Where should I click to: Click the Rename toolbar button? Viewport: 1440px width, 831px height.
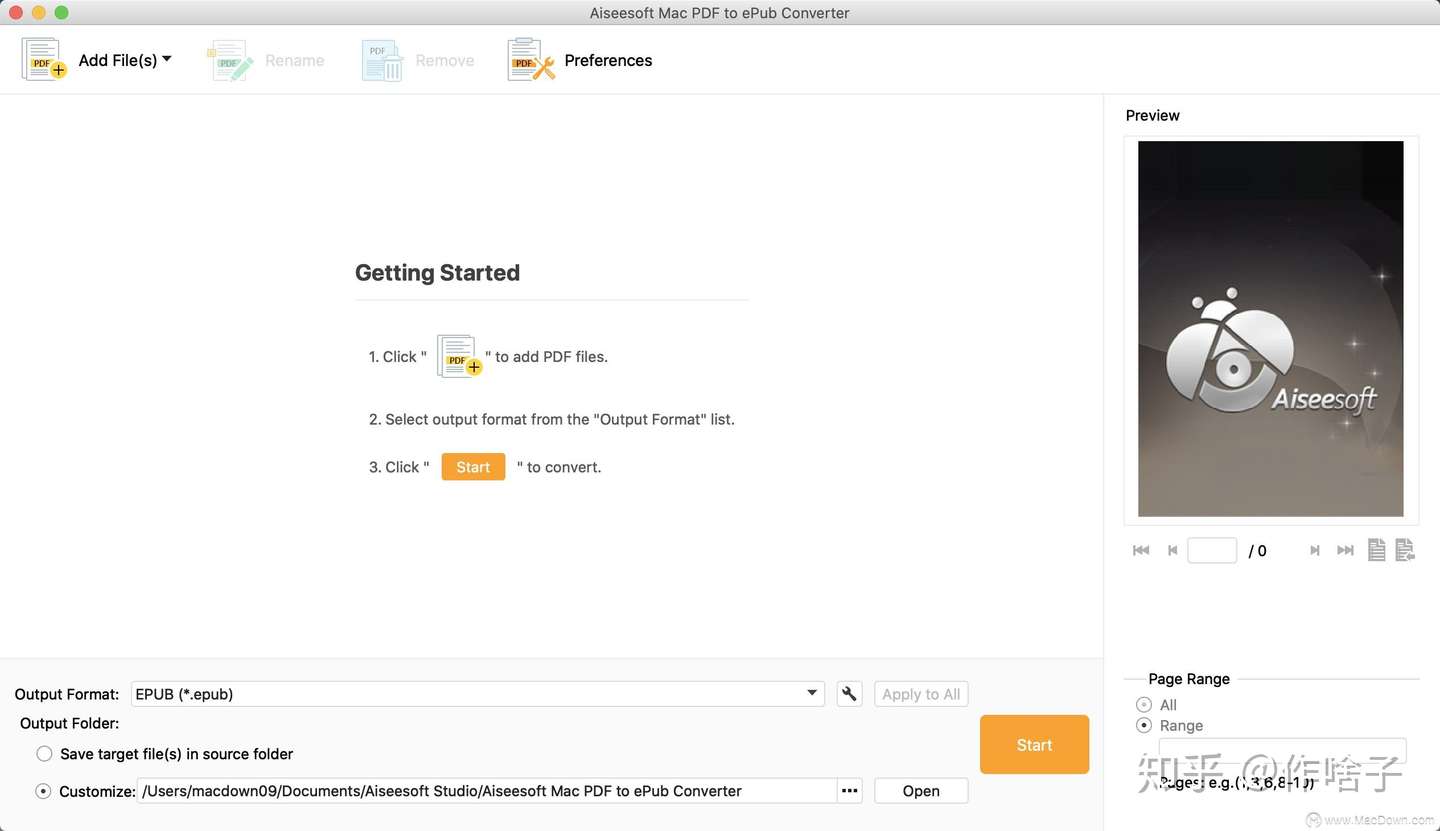pos(266,60)
